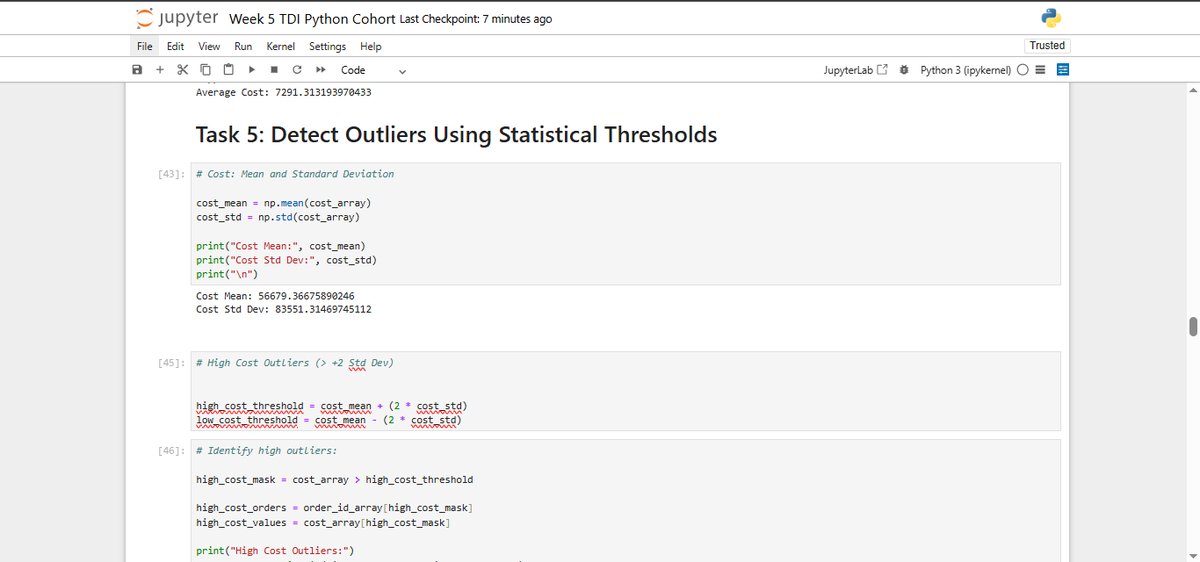This screenshot has width=1200, height=562.
Task: Click the comment # Cost: Mean and Standard Deviation
Action: click(x=295, y=174)
